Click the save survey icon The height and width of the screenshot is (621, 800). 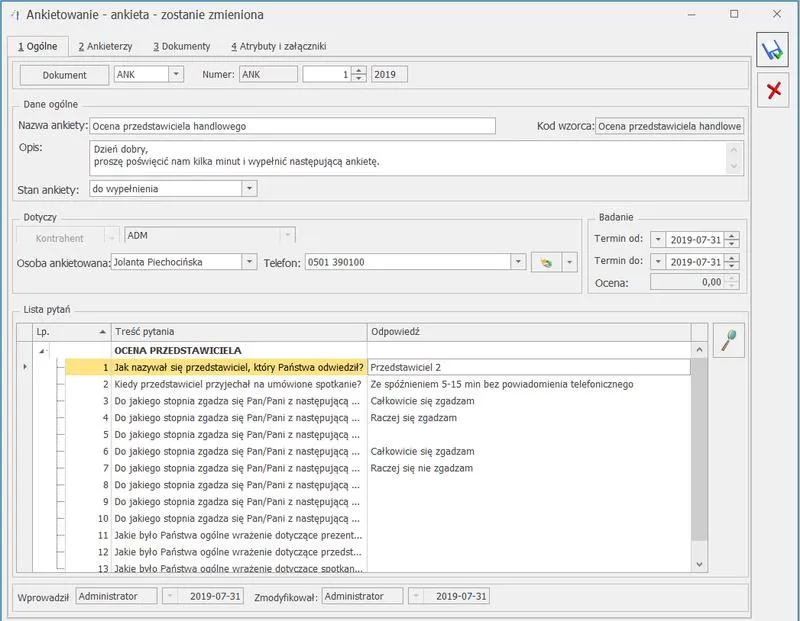point(772,50)
